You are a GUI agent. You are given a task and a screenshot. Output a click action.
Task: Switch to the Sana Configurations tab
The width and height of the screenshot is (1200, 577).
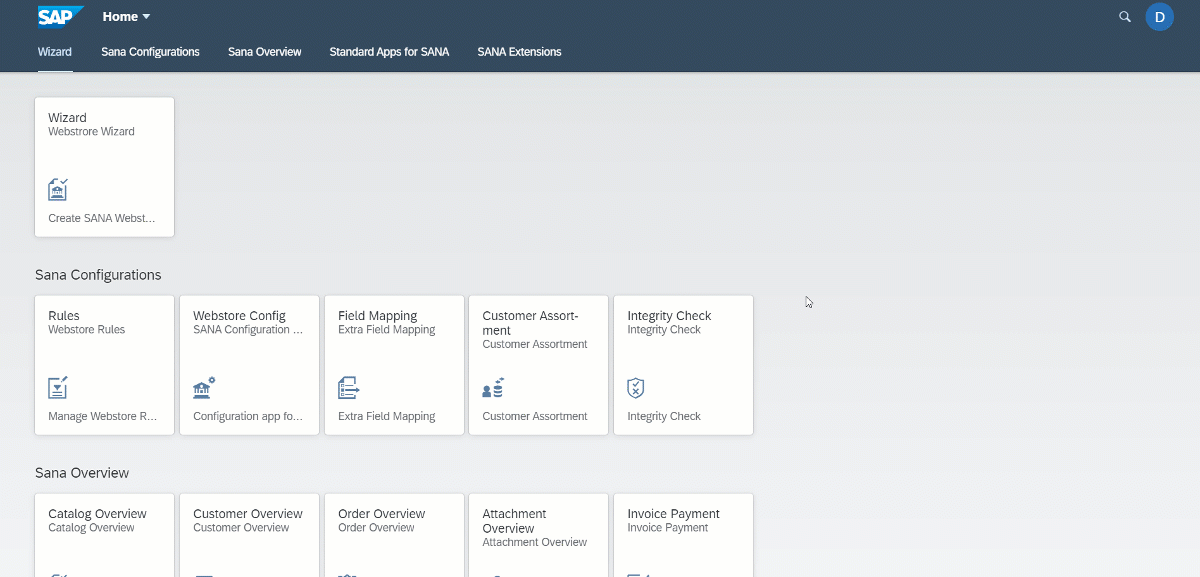[x=150, y=52]
